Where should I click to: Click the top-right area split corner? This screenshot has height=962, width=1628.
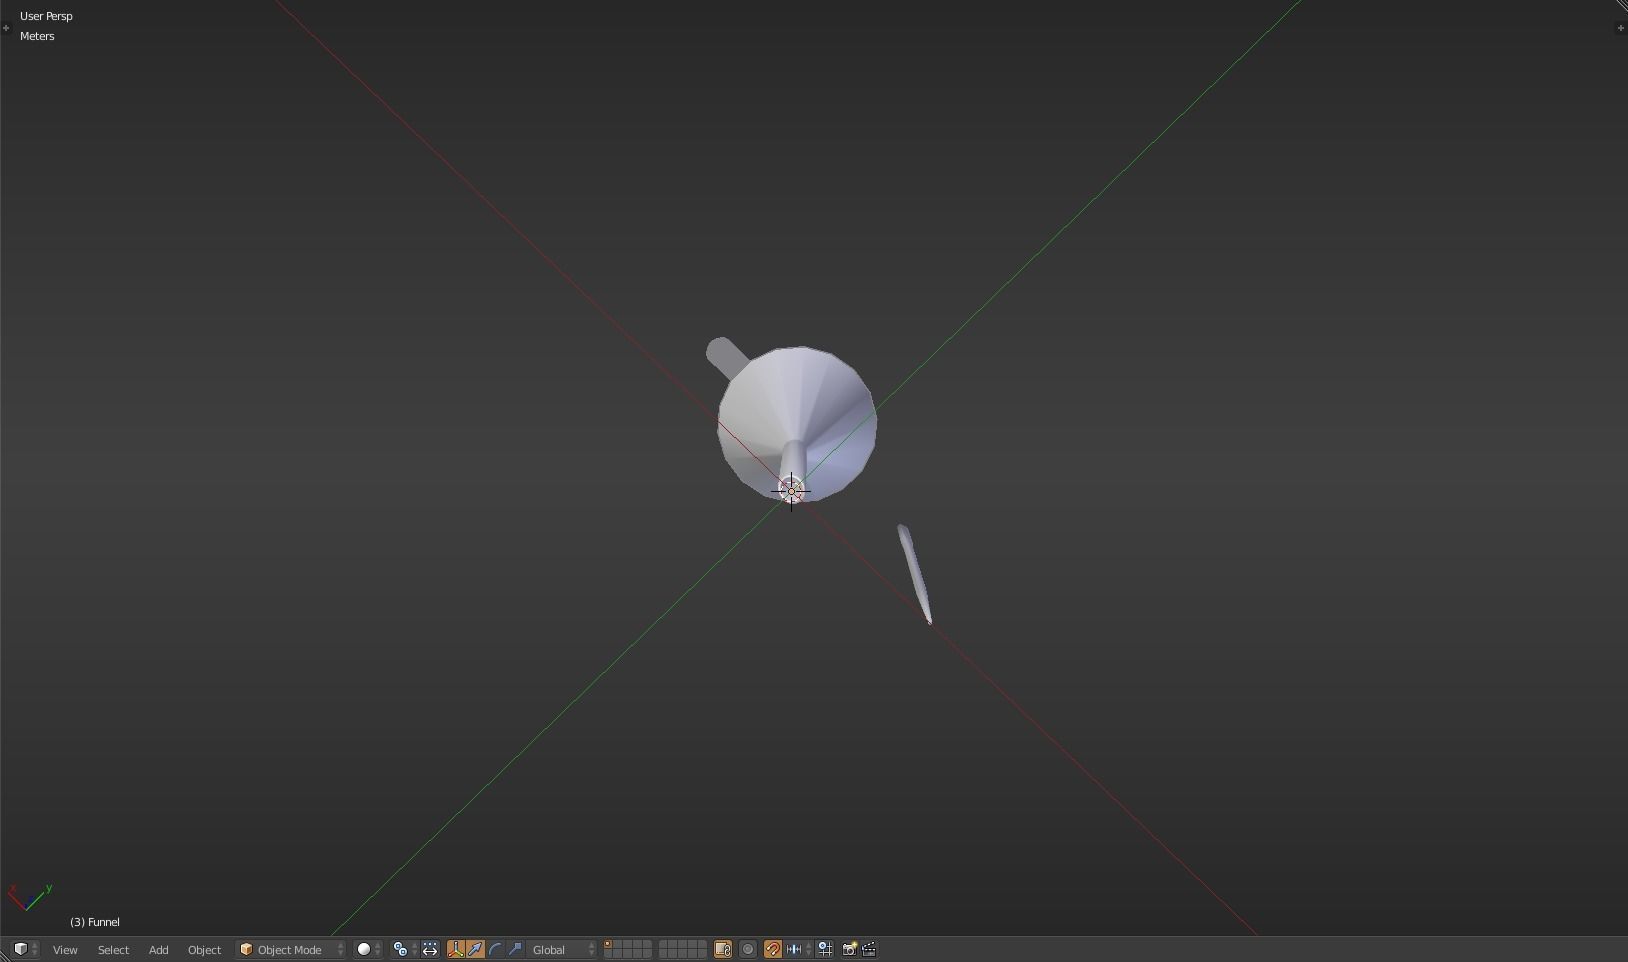[1621, 6]
